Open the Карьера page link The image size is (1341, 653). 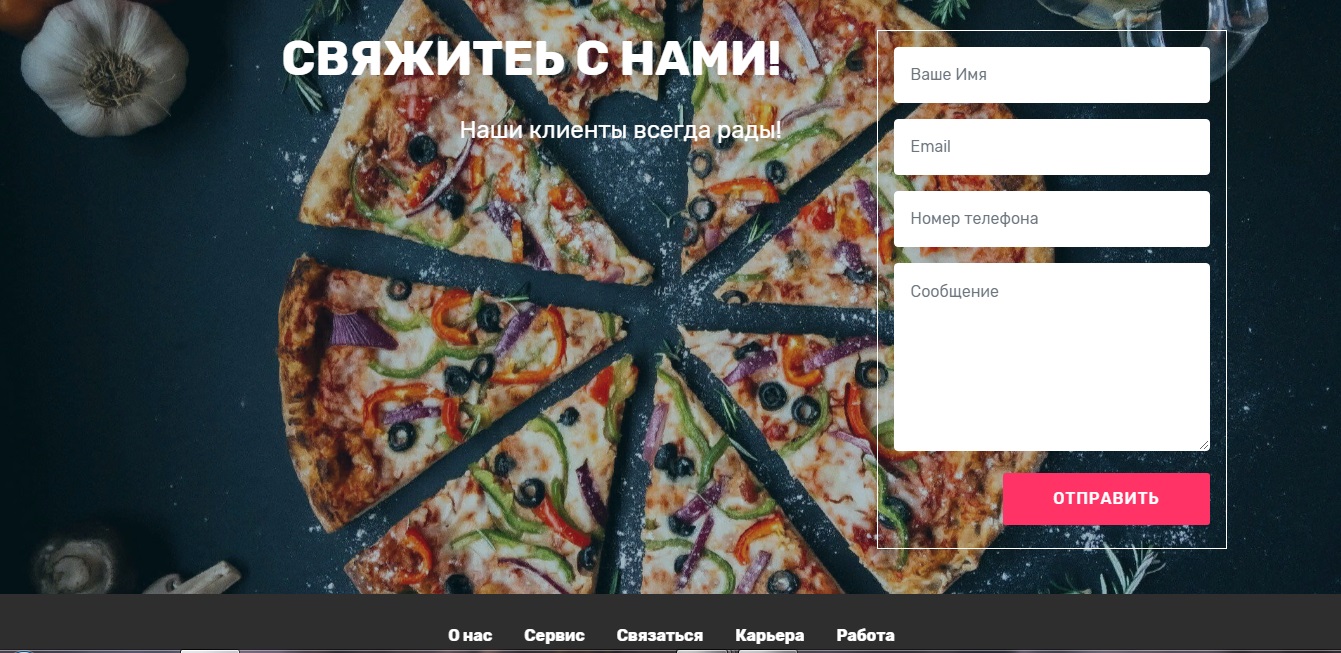coord(770,635)
